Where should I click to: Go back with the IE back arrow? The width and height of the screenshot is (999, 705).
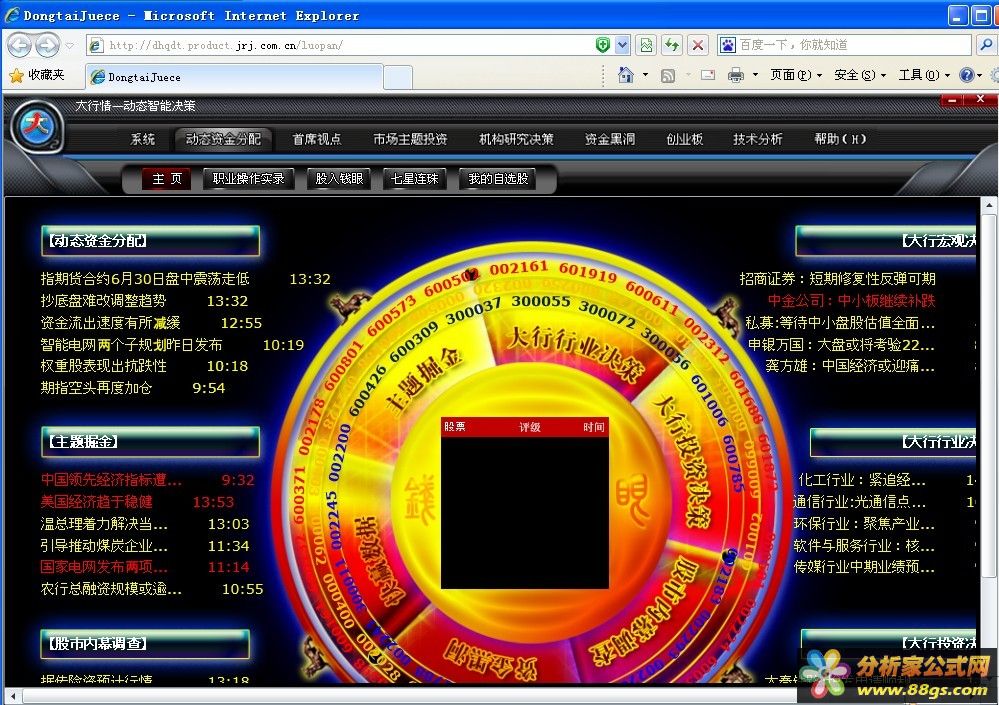[19, 45]
